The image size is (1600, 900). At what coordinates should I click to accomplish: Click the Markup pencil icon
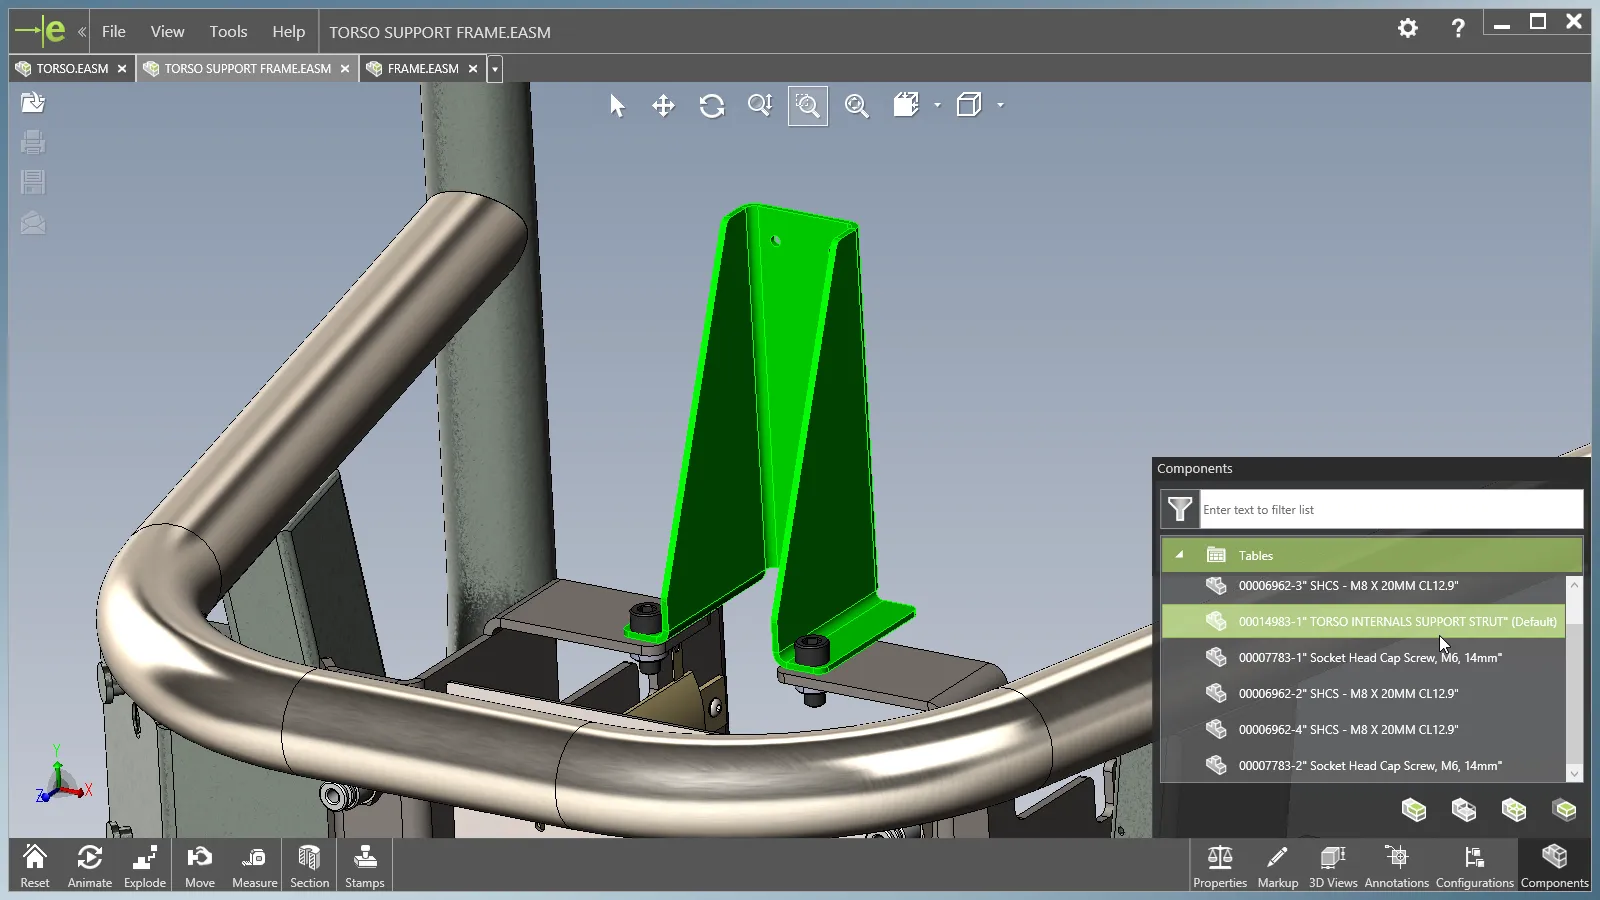(x=1277, y=866)
